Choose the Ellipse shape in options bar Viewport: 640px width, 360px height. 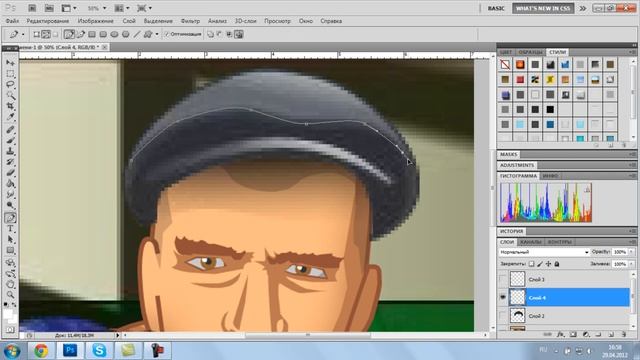(x=114, y=34)
